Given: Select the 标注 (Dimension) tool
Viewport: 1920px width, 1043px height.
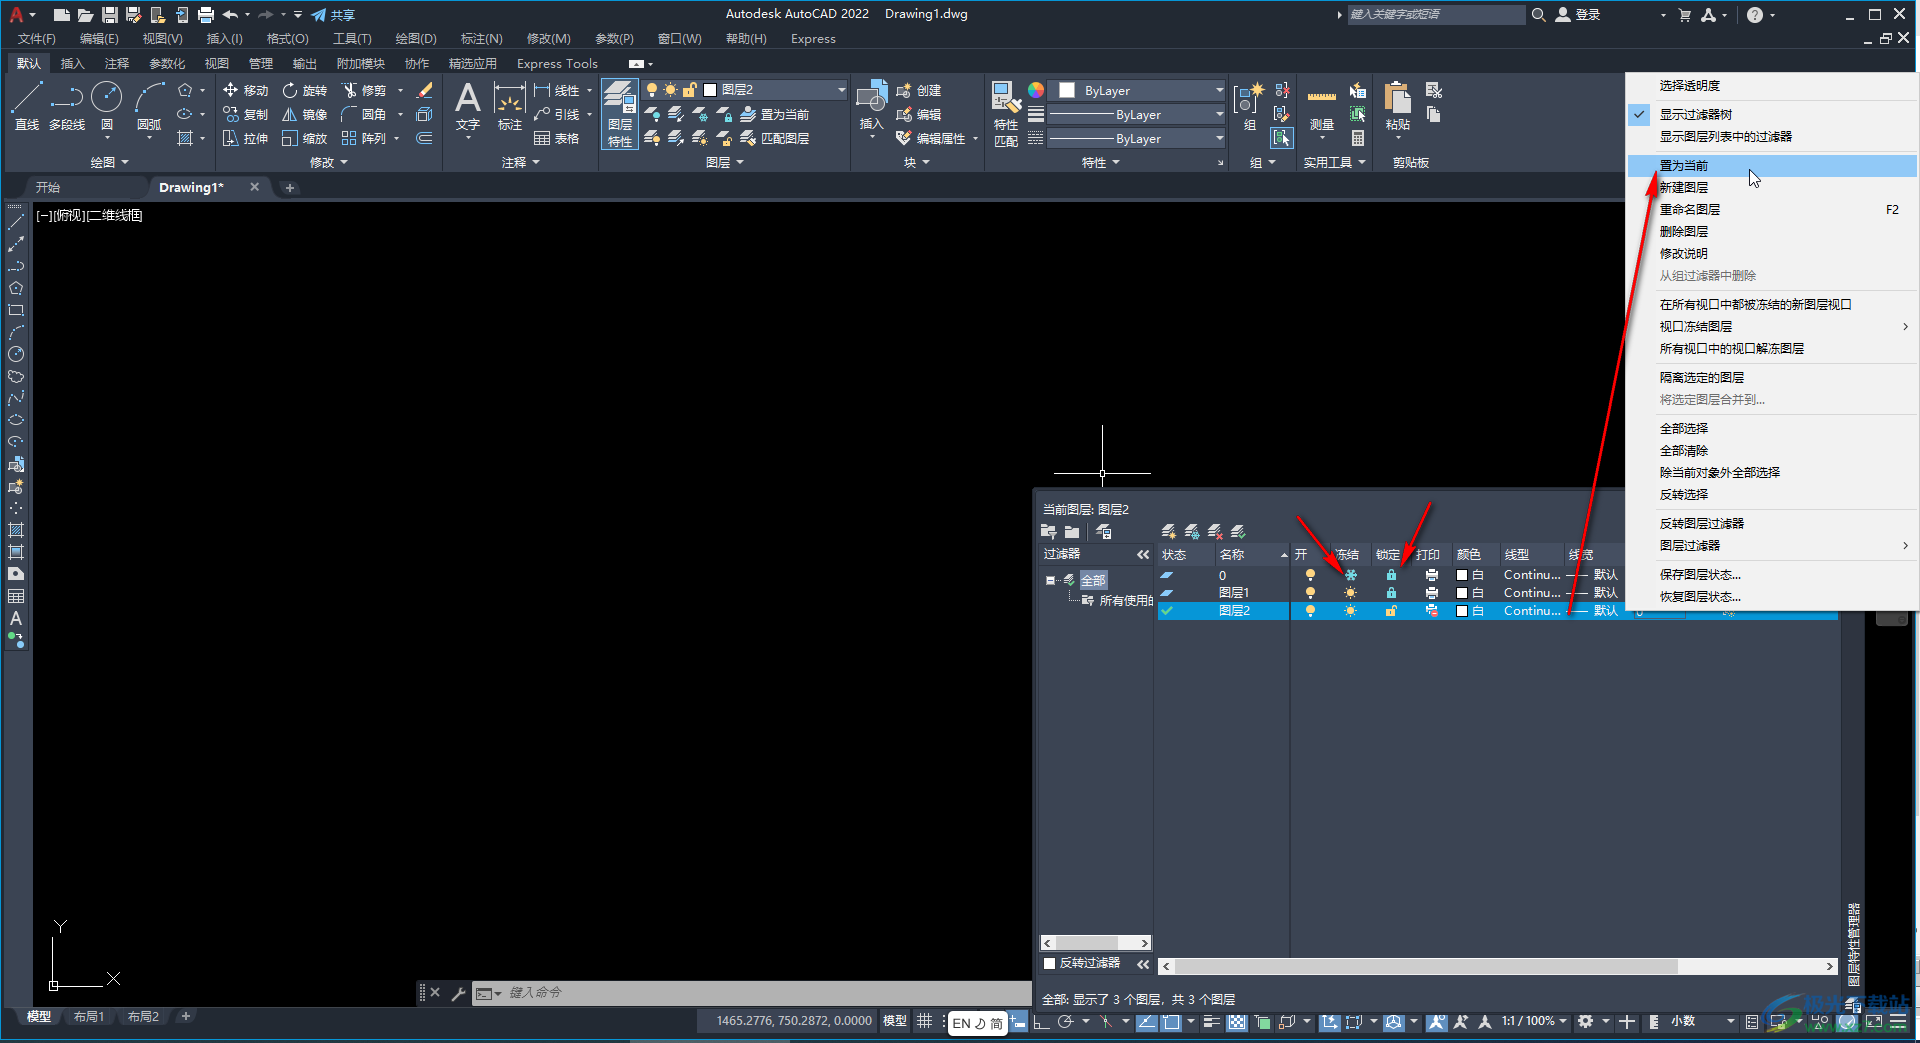Looking at the screenshot, I should [510, 106].
